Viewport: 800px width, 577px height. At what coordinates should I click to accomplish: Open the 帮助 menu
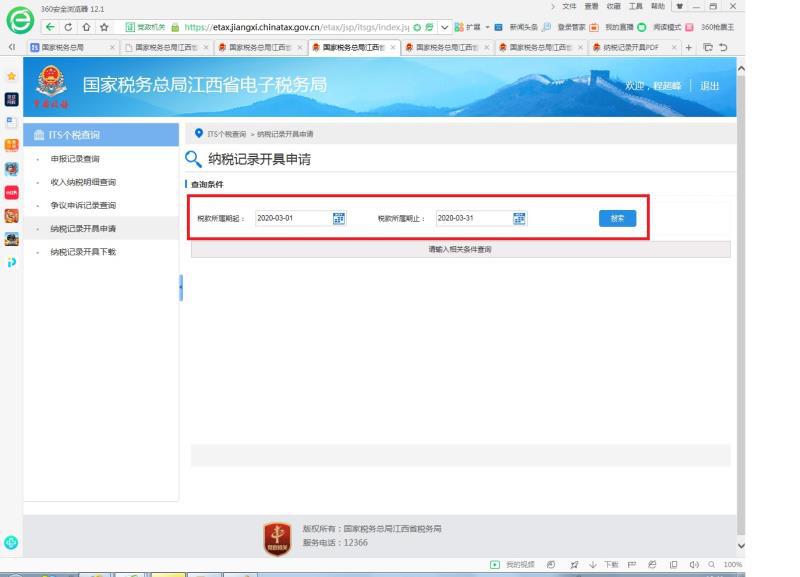tap(658, 6)
